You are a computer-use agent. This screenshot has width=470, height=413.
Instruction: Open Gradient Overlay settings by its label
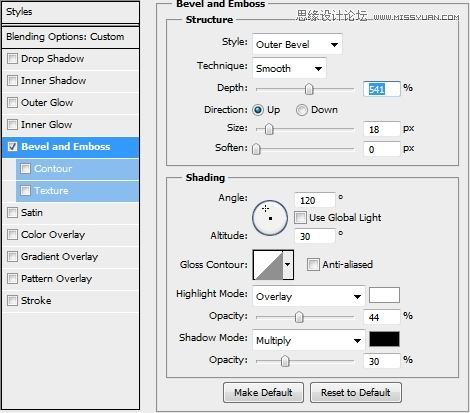coord(60,257)
